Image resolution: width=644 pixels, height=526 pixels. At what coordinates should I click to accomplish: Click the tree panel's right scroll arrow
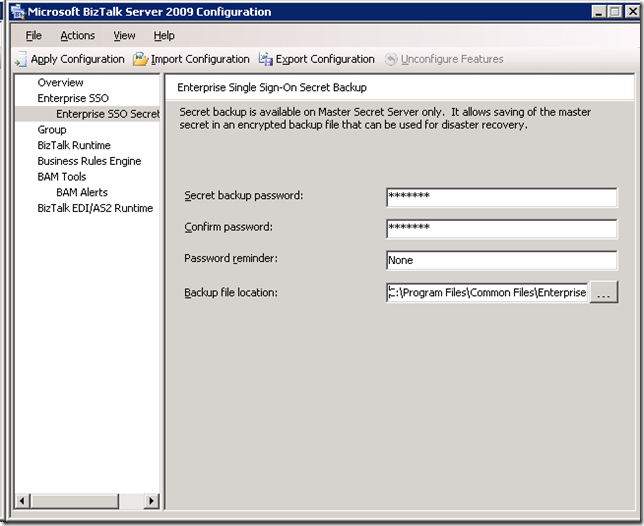(x=152, y=501)
